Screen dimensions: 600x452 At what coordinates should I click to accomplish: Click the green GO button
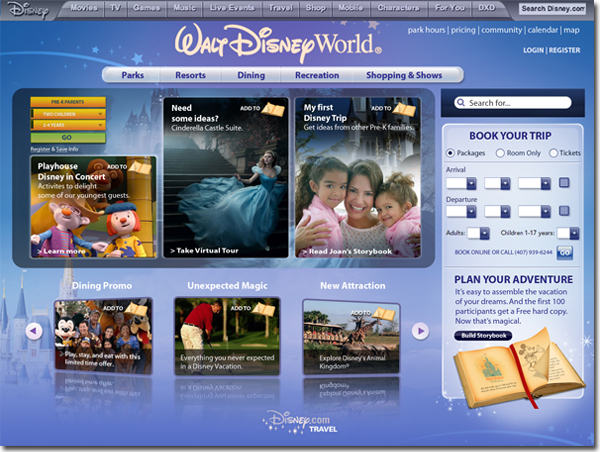pos(68,137)
